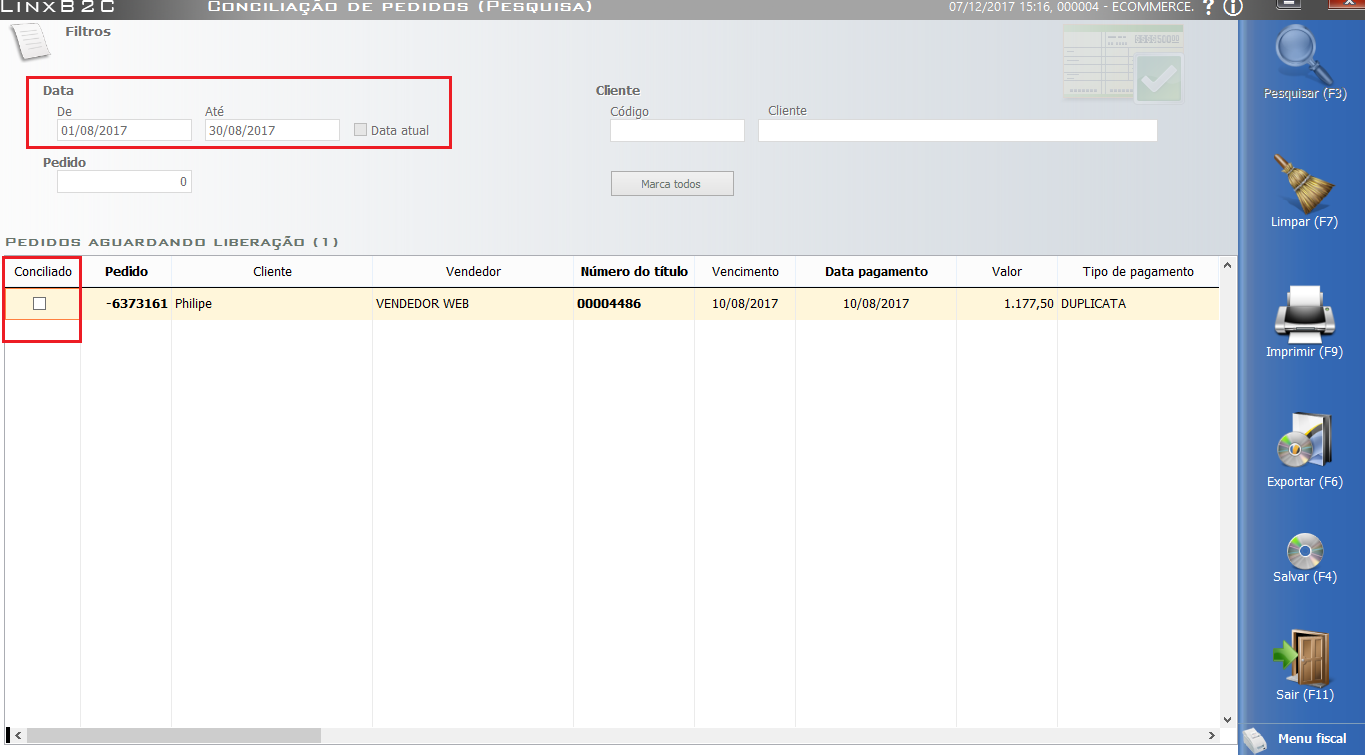Click the information icon in title bar
Viewport: 1365px width, 755px height.
[1232, 8]
